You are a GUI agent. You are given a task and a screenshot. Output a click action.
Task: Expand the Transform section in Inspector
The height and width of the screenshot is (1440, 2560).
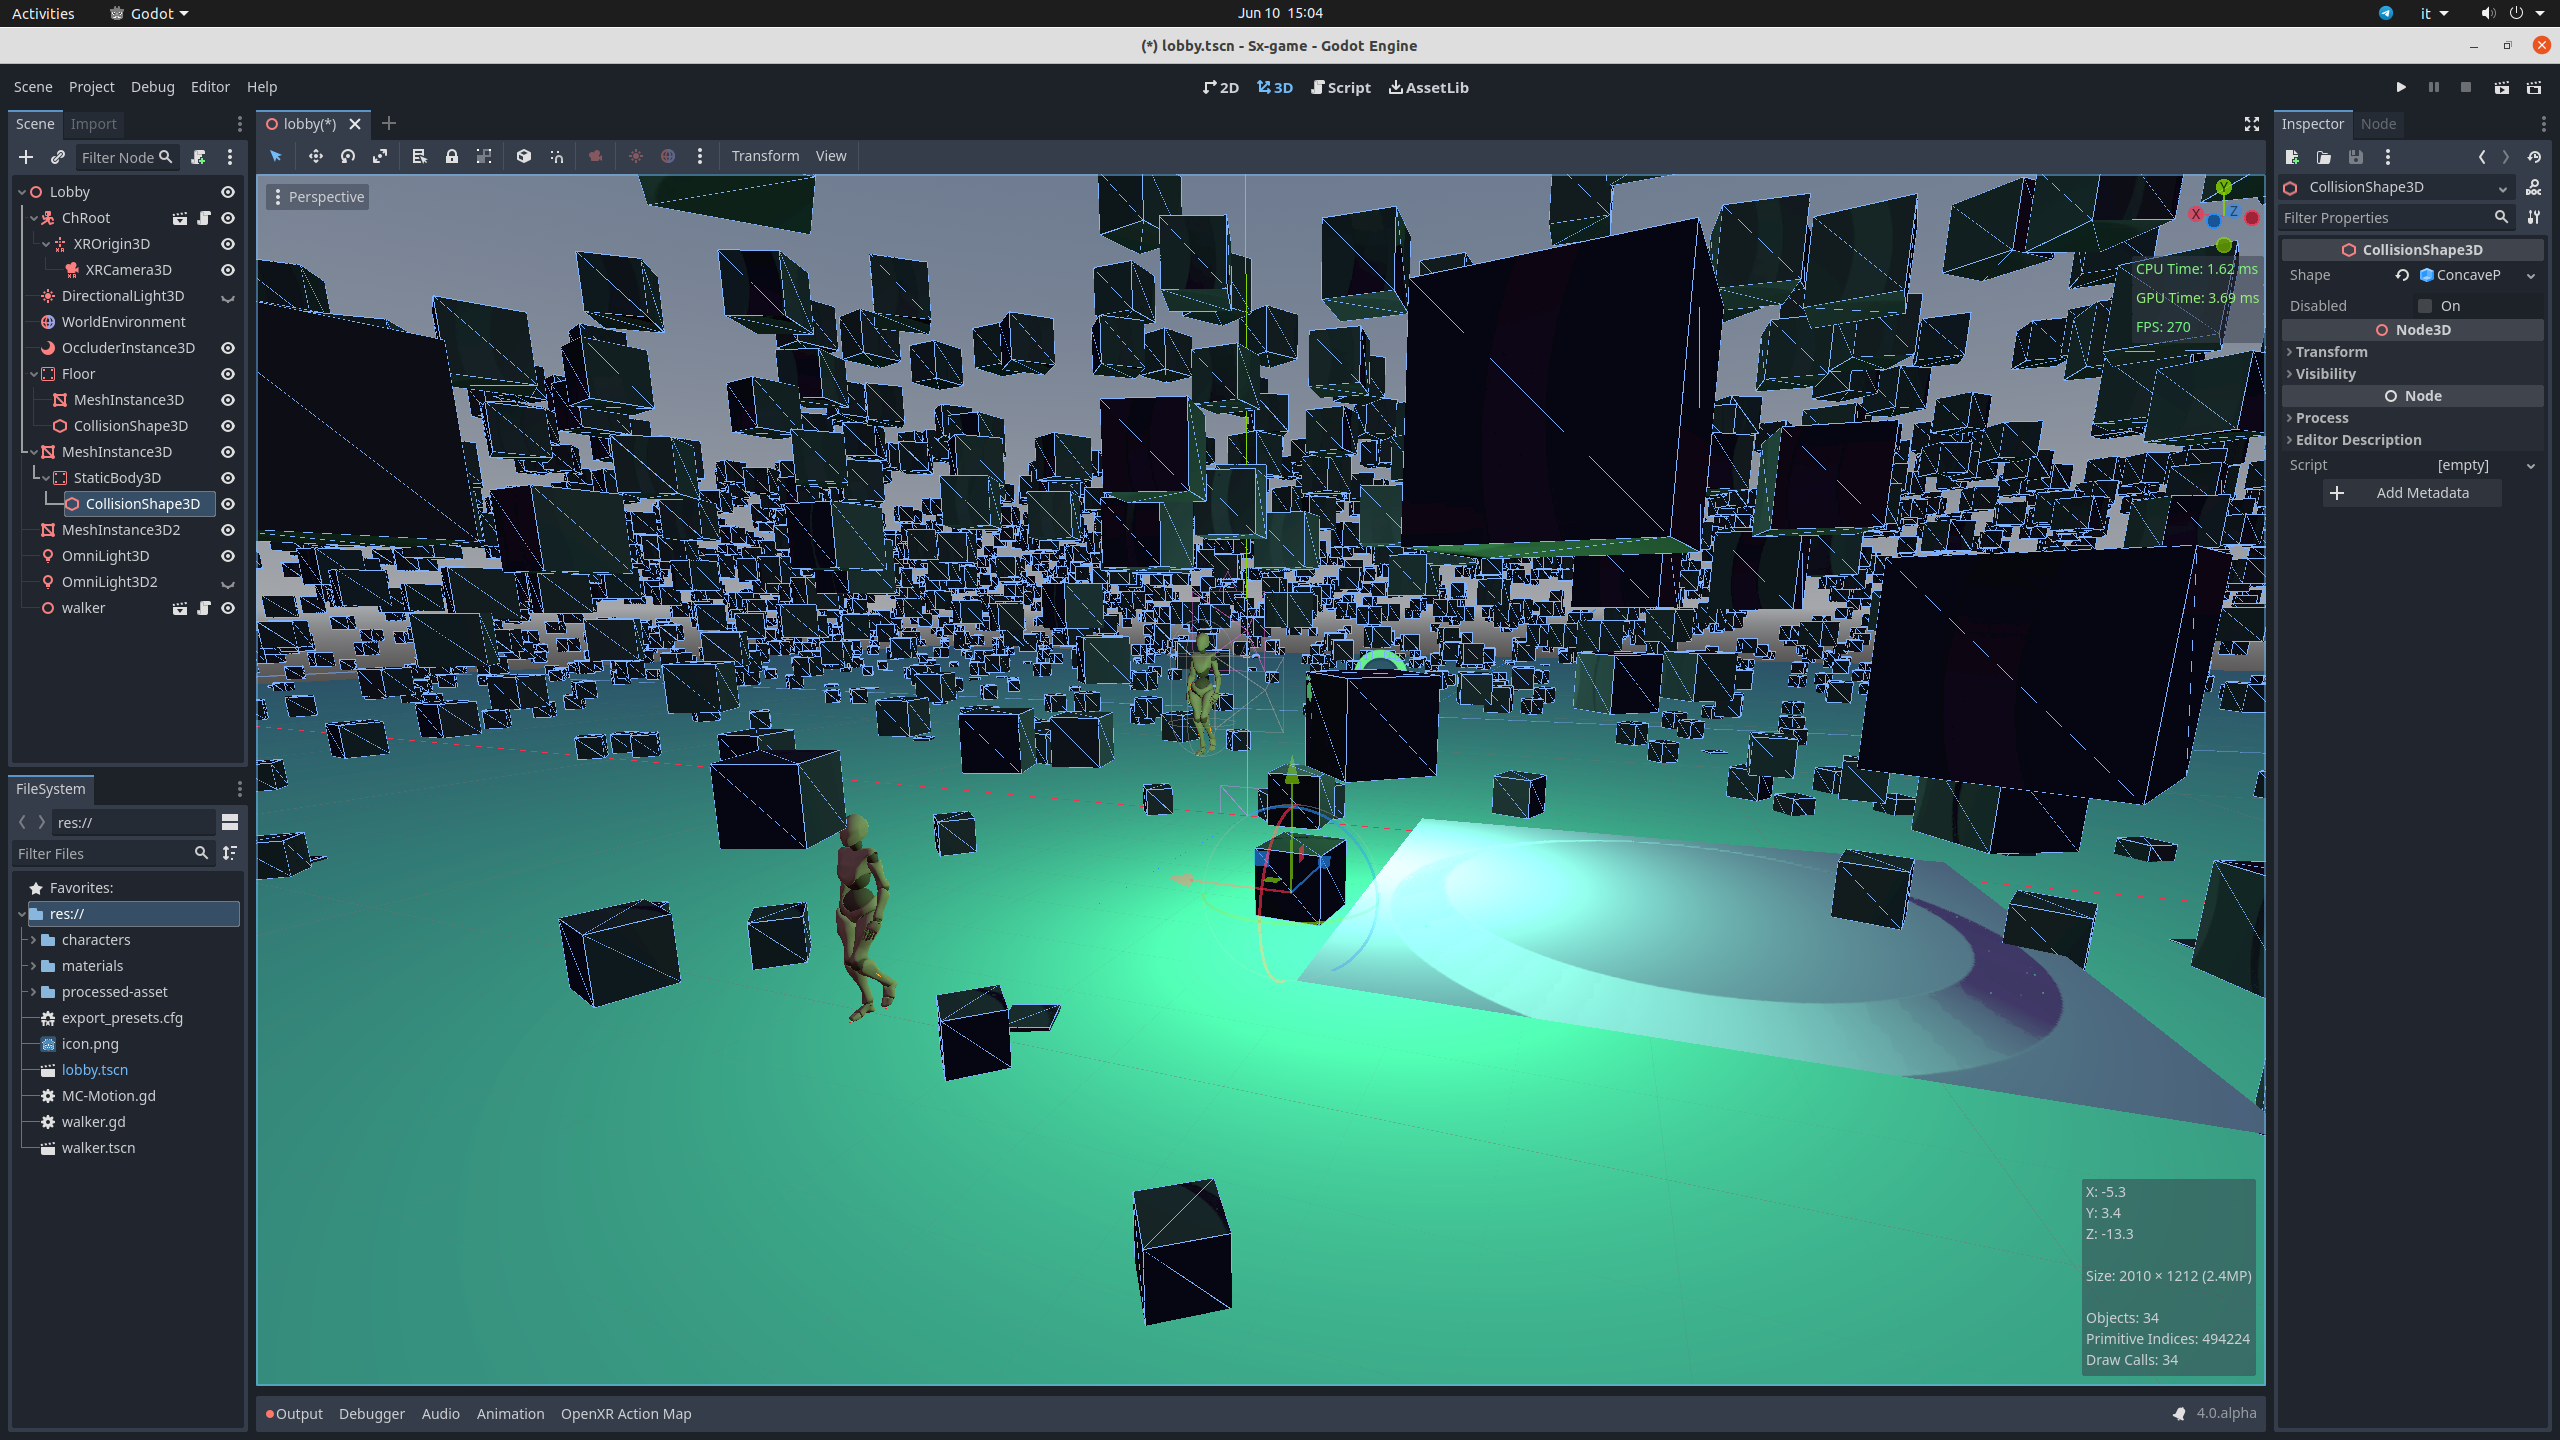click(x=2331, y=352)
